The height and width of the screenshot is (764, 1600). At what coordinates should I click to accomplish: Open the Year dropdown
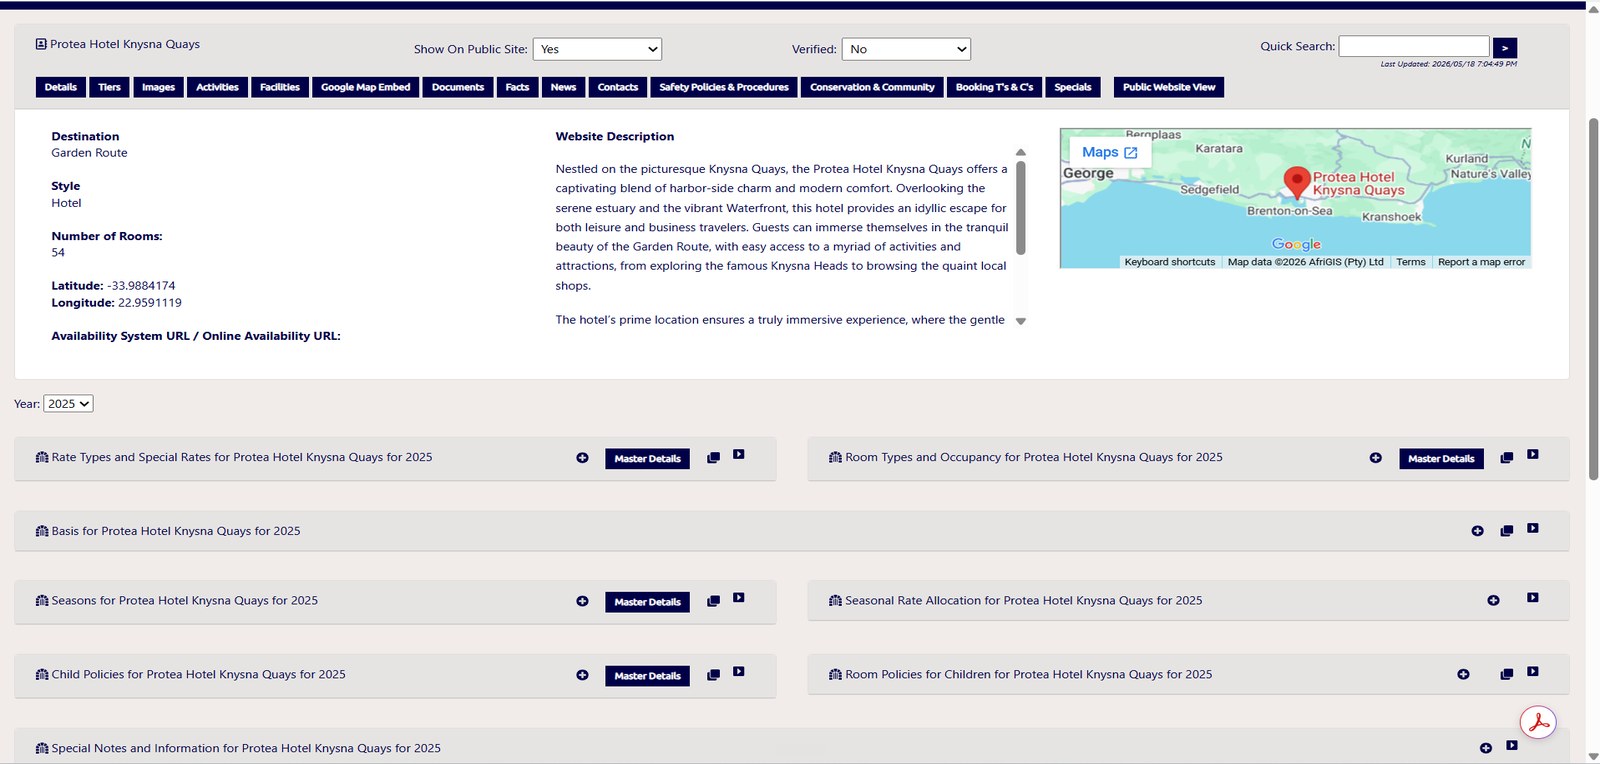pos(68,404)
